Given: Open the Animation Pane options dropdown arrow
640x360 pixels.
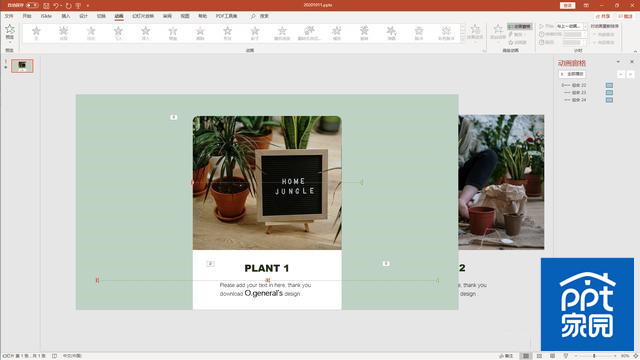Looking at the screenshot, I should click(x=618, y=62).
